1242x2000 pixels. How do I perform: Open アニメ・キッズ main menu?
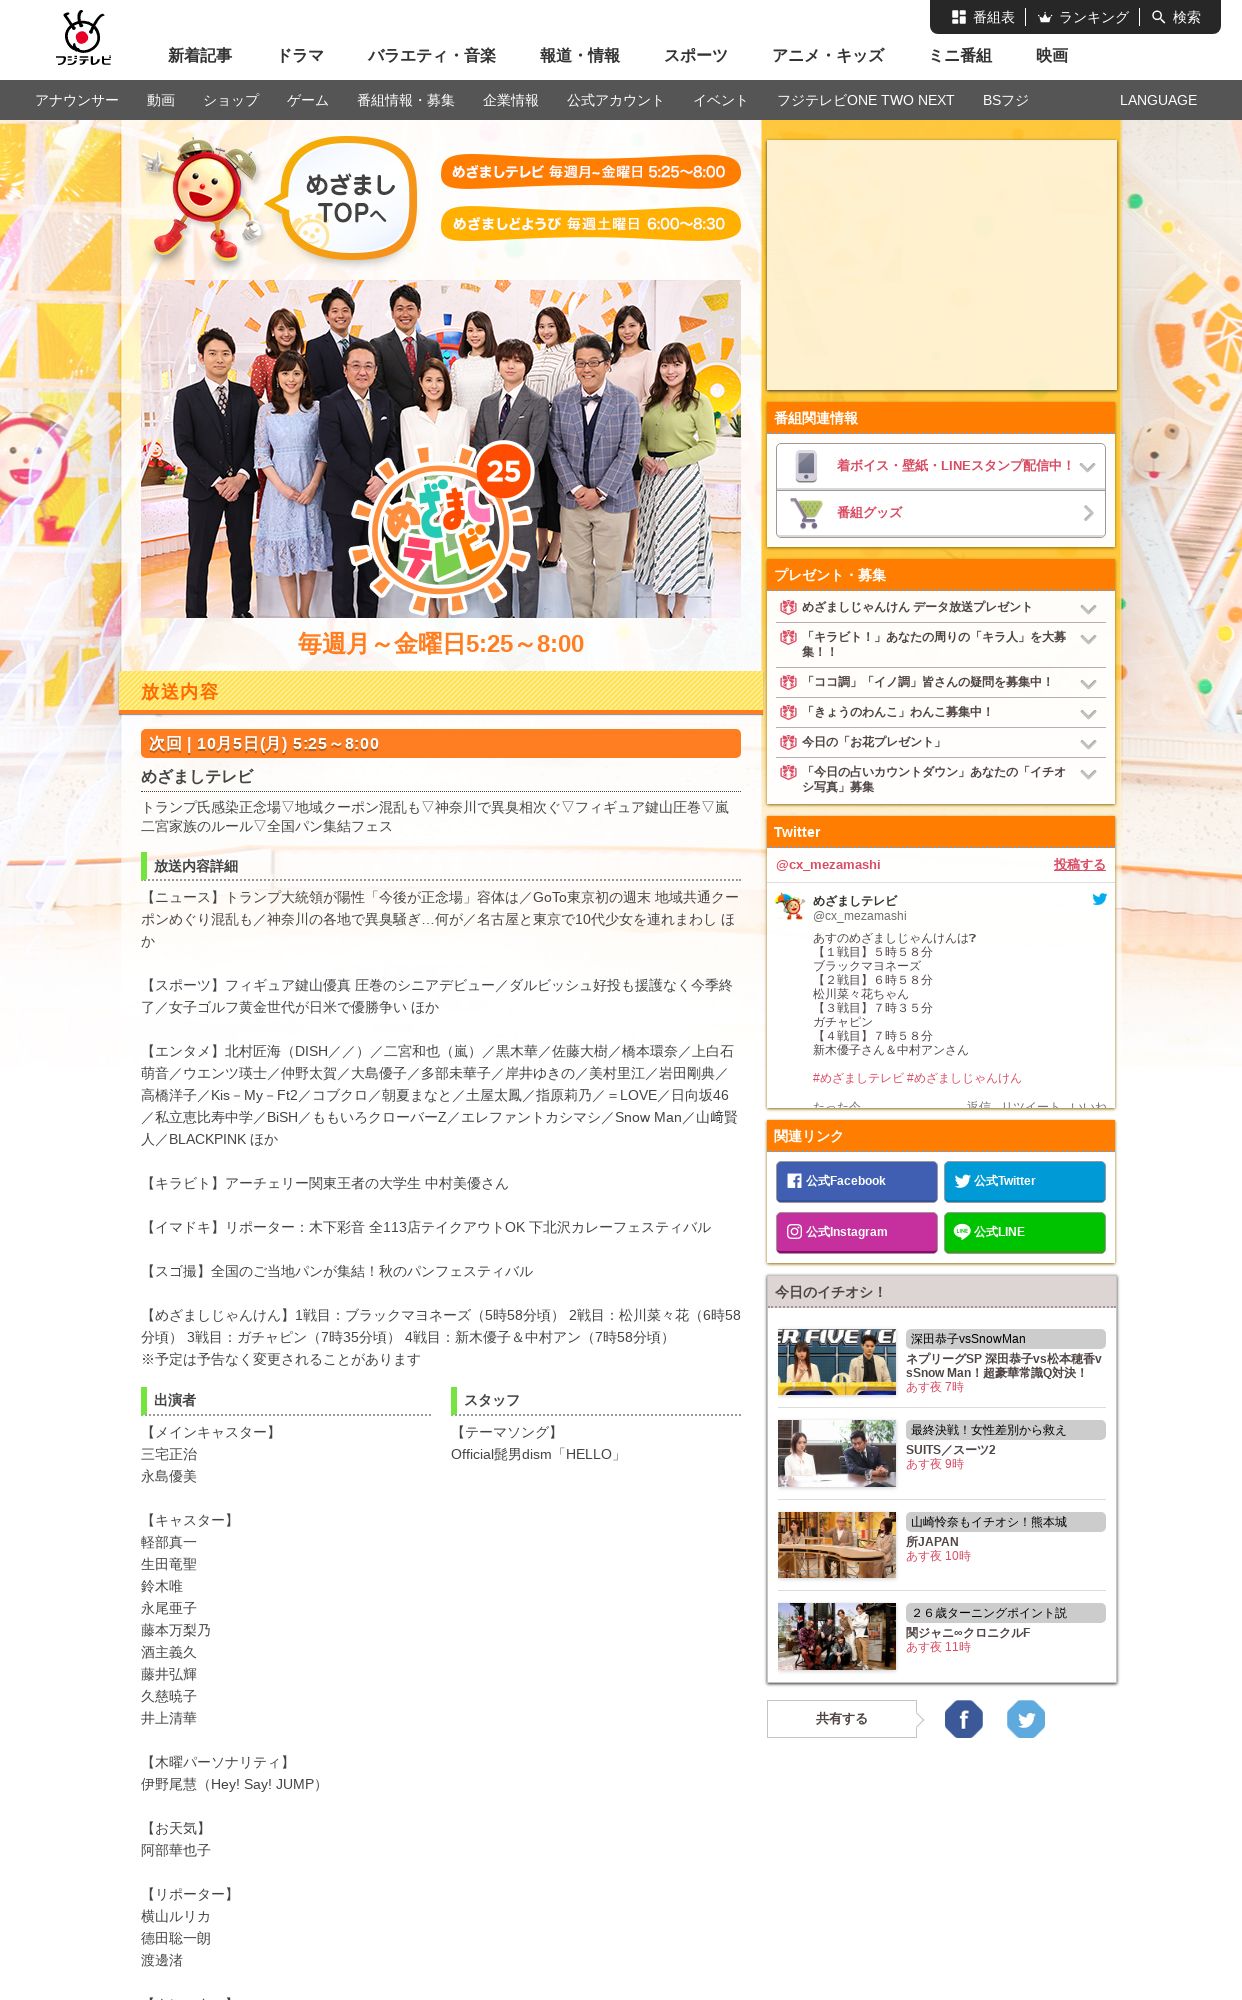(x=828, y=55)
